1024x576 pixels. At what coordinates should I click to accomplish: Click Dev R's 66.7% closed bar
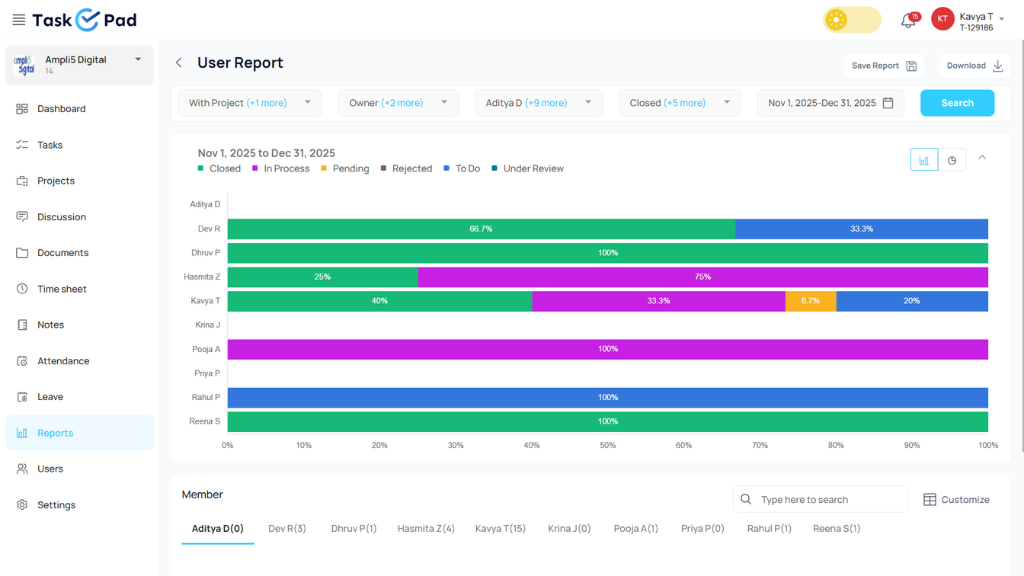pyautogui.click(x=481, y=229)
